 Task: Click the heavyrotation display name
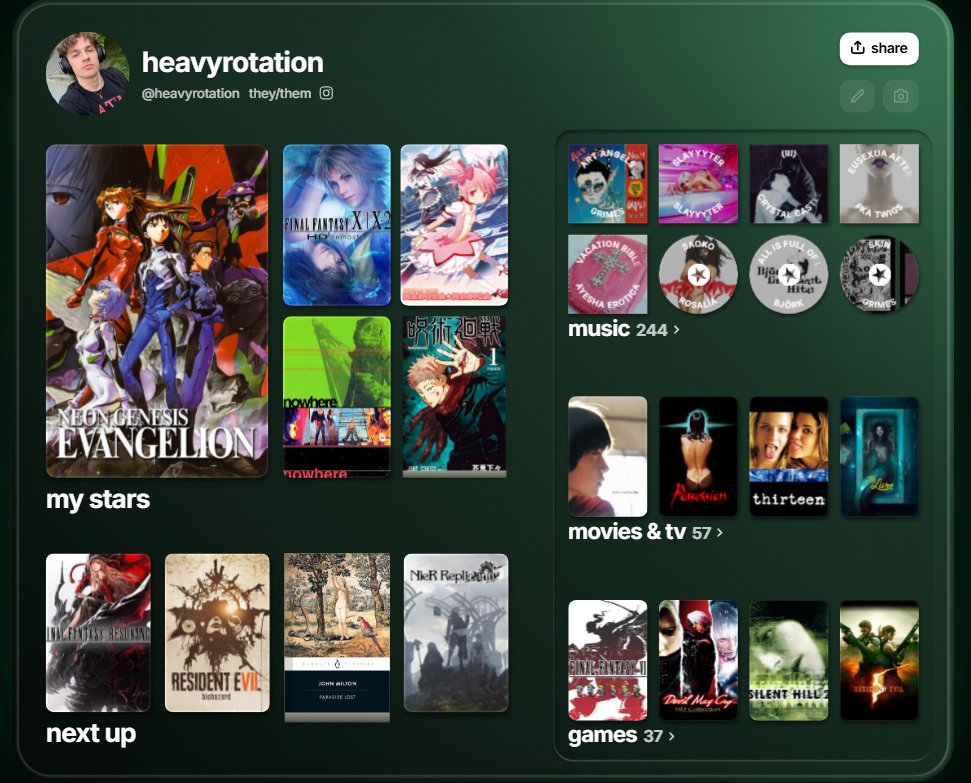pyautogui.click(x=232, y=63)
